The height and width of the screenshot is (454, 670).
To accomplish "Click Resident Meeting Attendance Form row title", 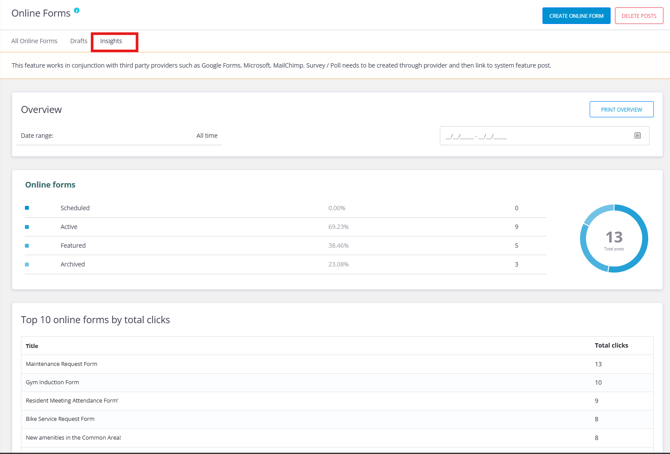I will tap(72, 401).
